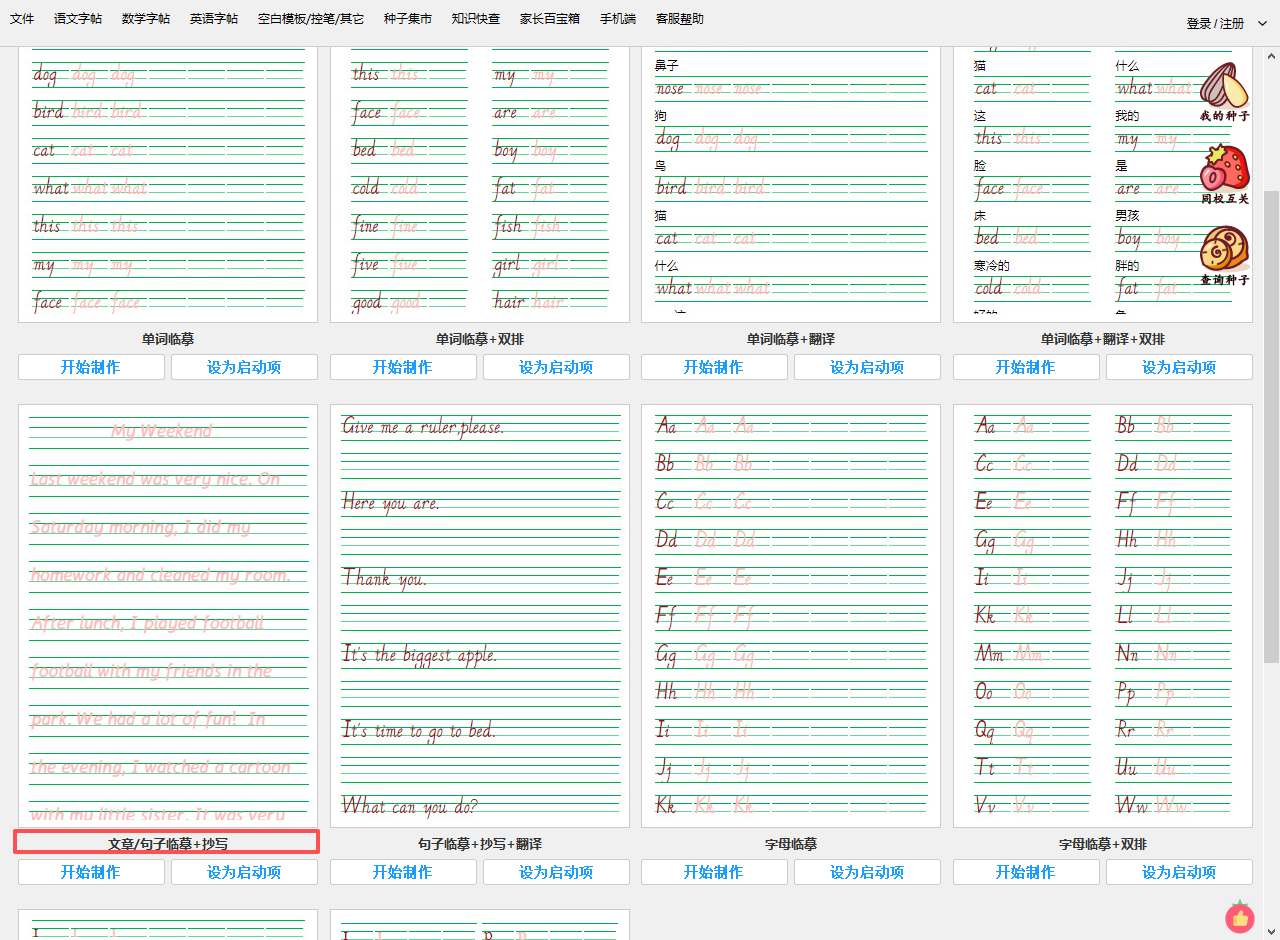Viewport: 1280px width, 940px height.
Task: Open 客服帮助 in the menu bar
Action: (680, 19)
